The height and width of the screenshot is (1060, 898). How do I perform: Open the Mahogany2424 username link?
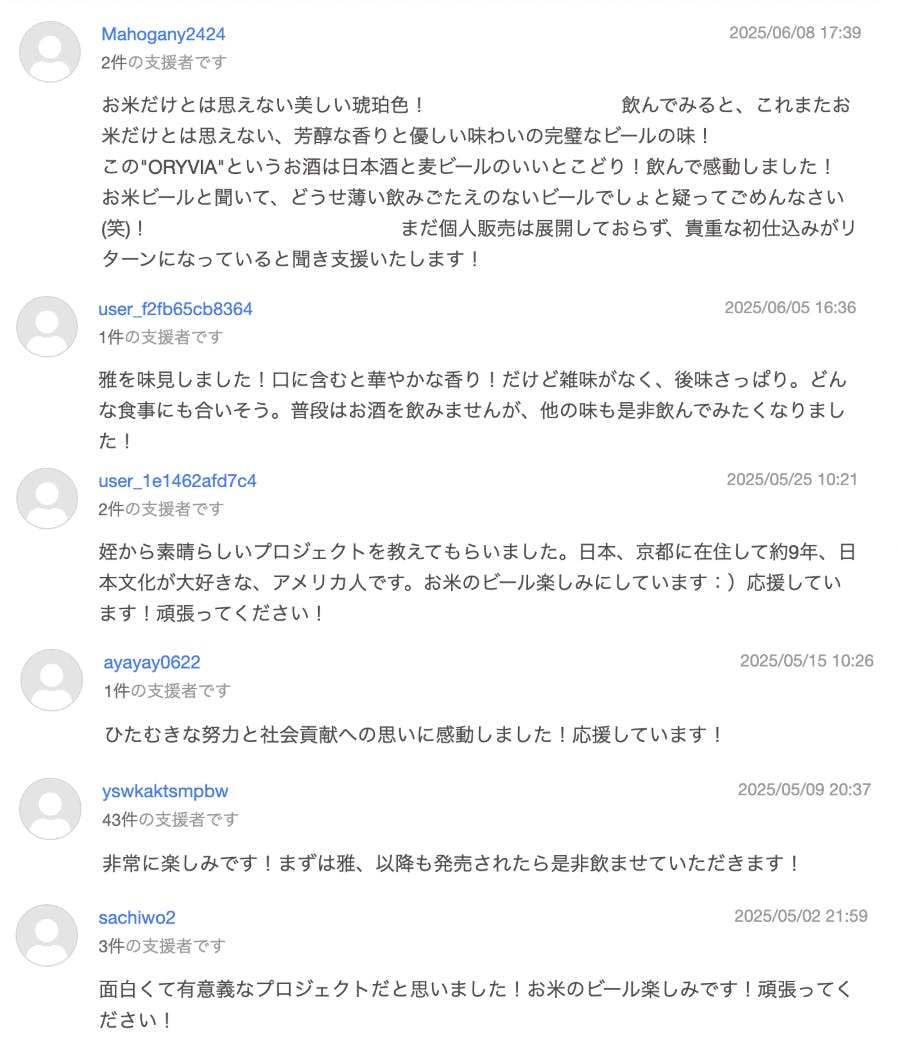point(163,34)
